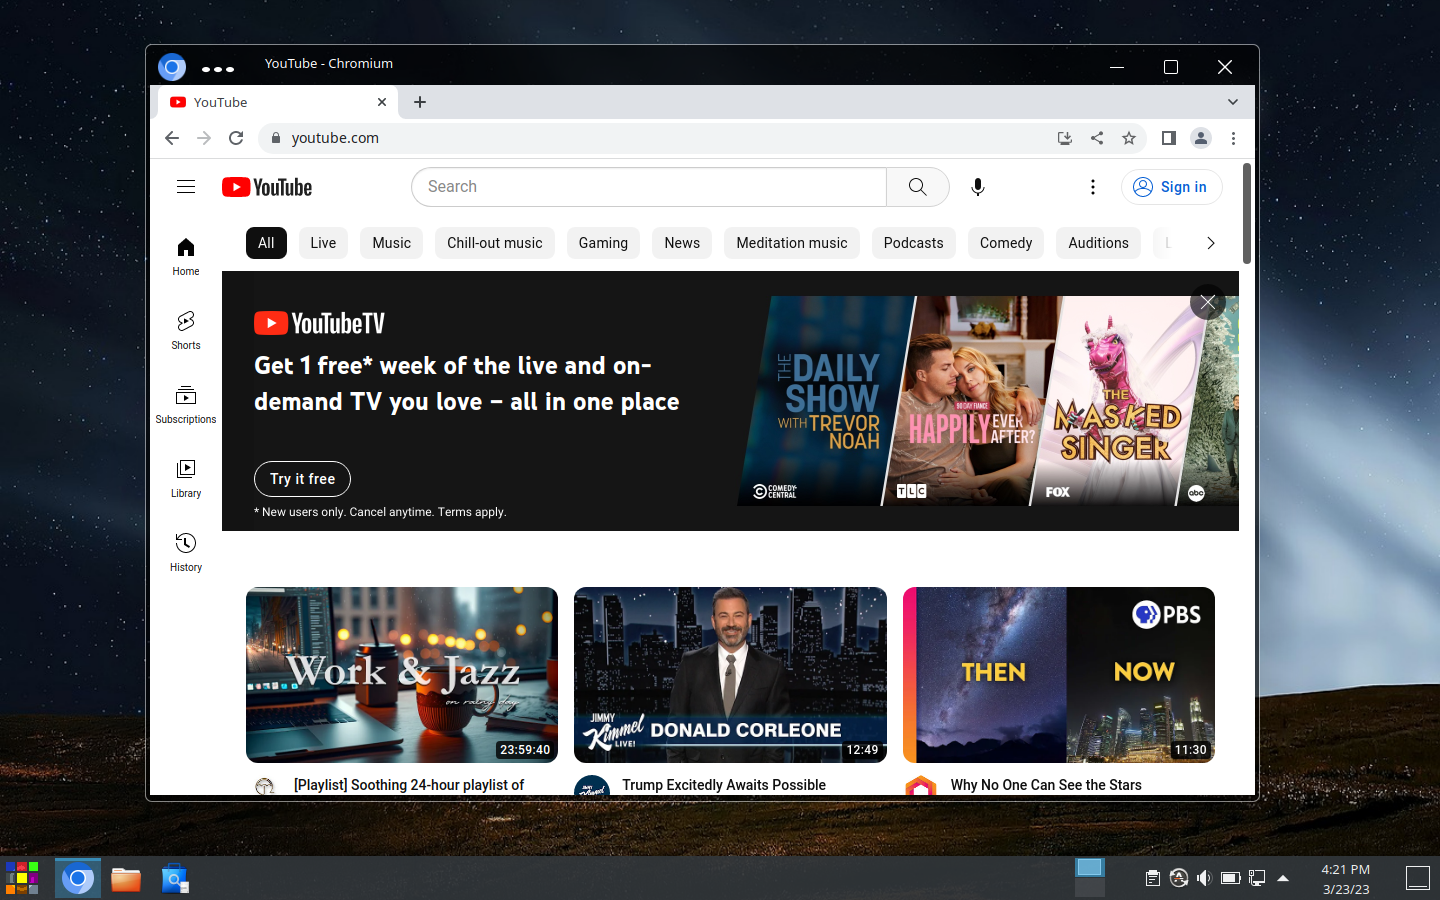Dismiss the YouTube TV banner
The image size is (1440, 900).
click(1208, 302)
